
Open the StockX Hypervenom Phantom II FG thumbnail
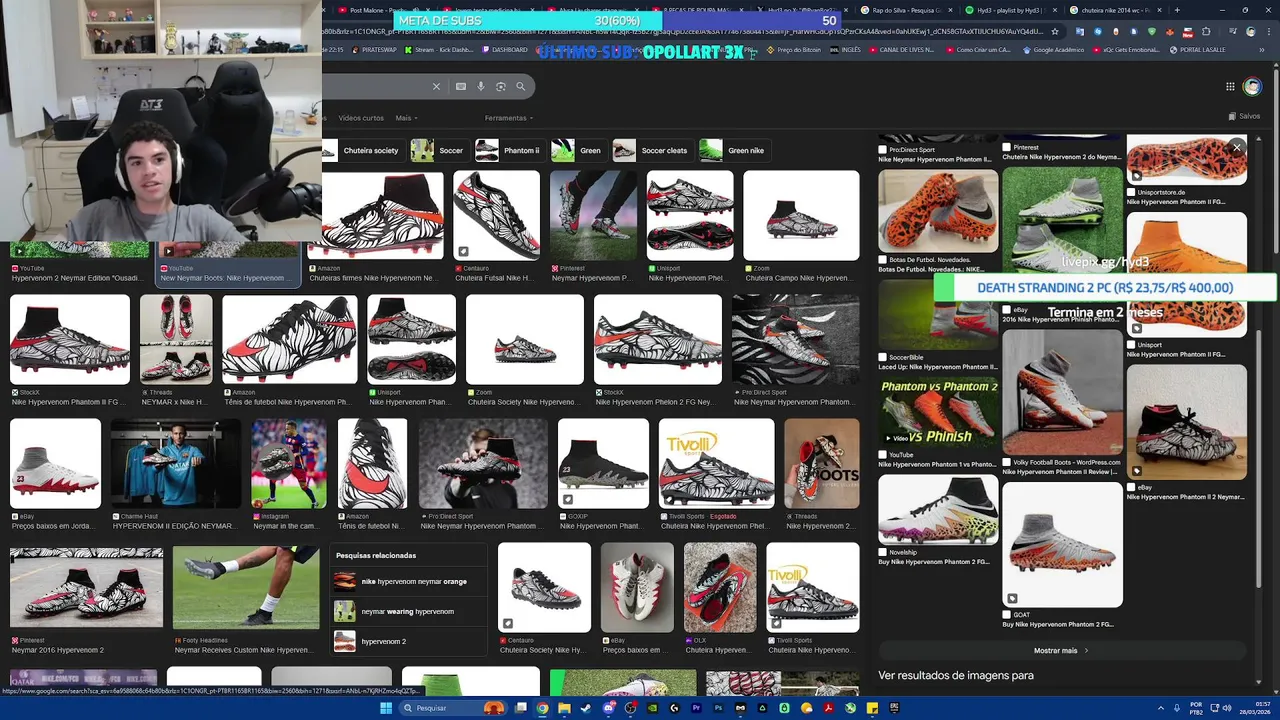[x=69, y=339]
